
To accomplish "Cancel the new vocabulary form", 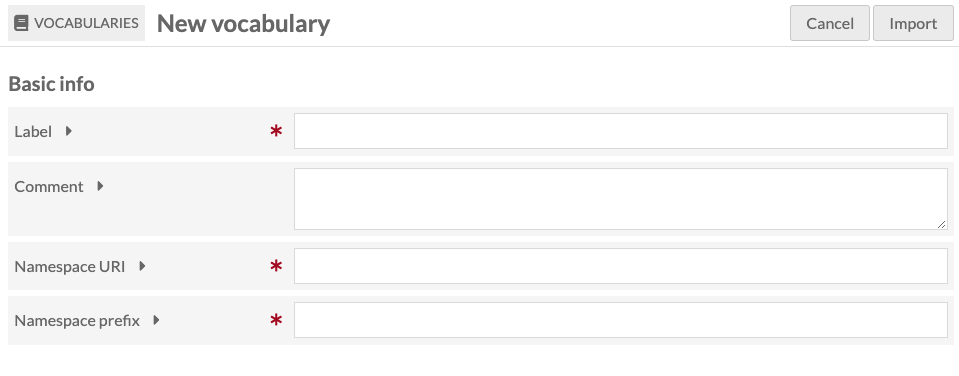I will click(829, 23).
